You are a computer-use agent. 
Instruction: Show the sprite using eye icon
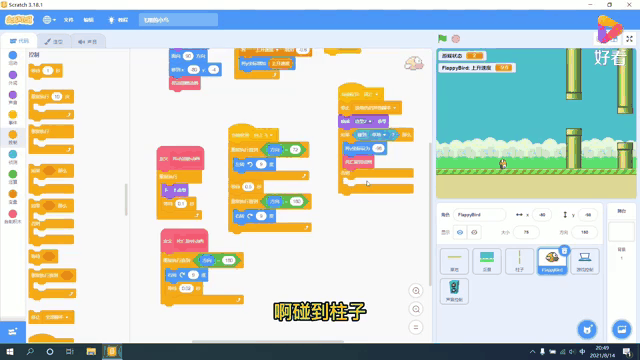pyautogui.click(x=460, y=232)
